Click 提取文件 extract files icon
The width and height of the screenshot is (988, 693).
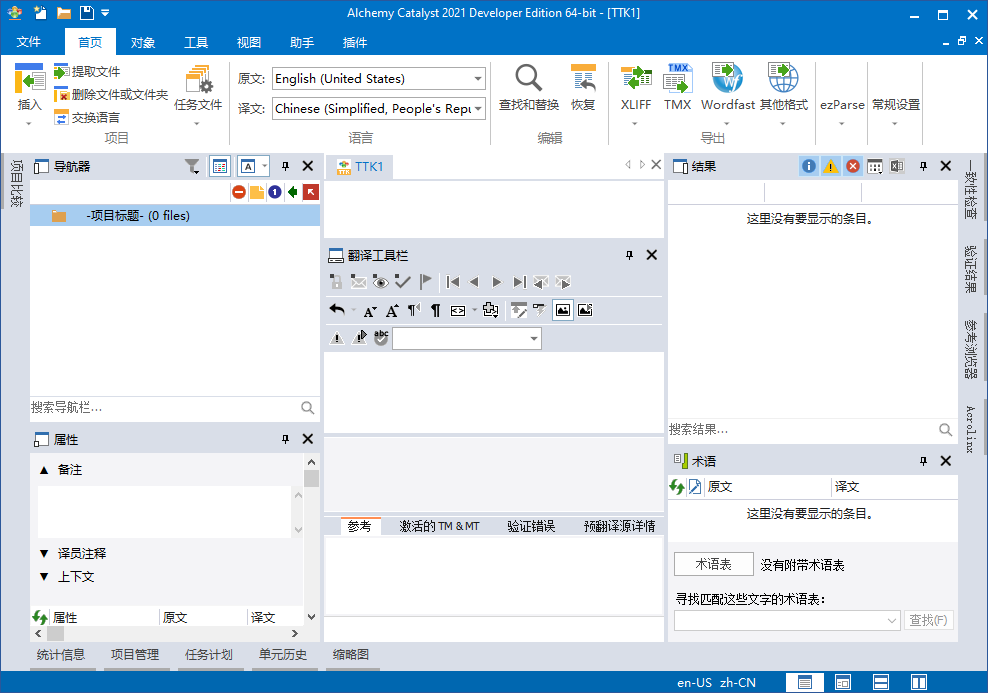tap(61, 71)
